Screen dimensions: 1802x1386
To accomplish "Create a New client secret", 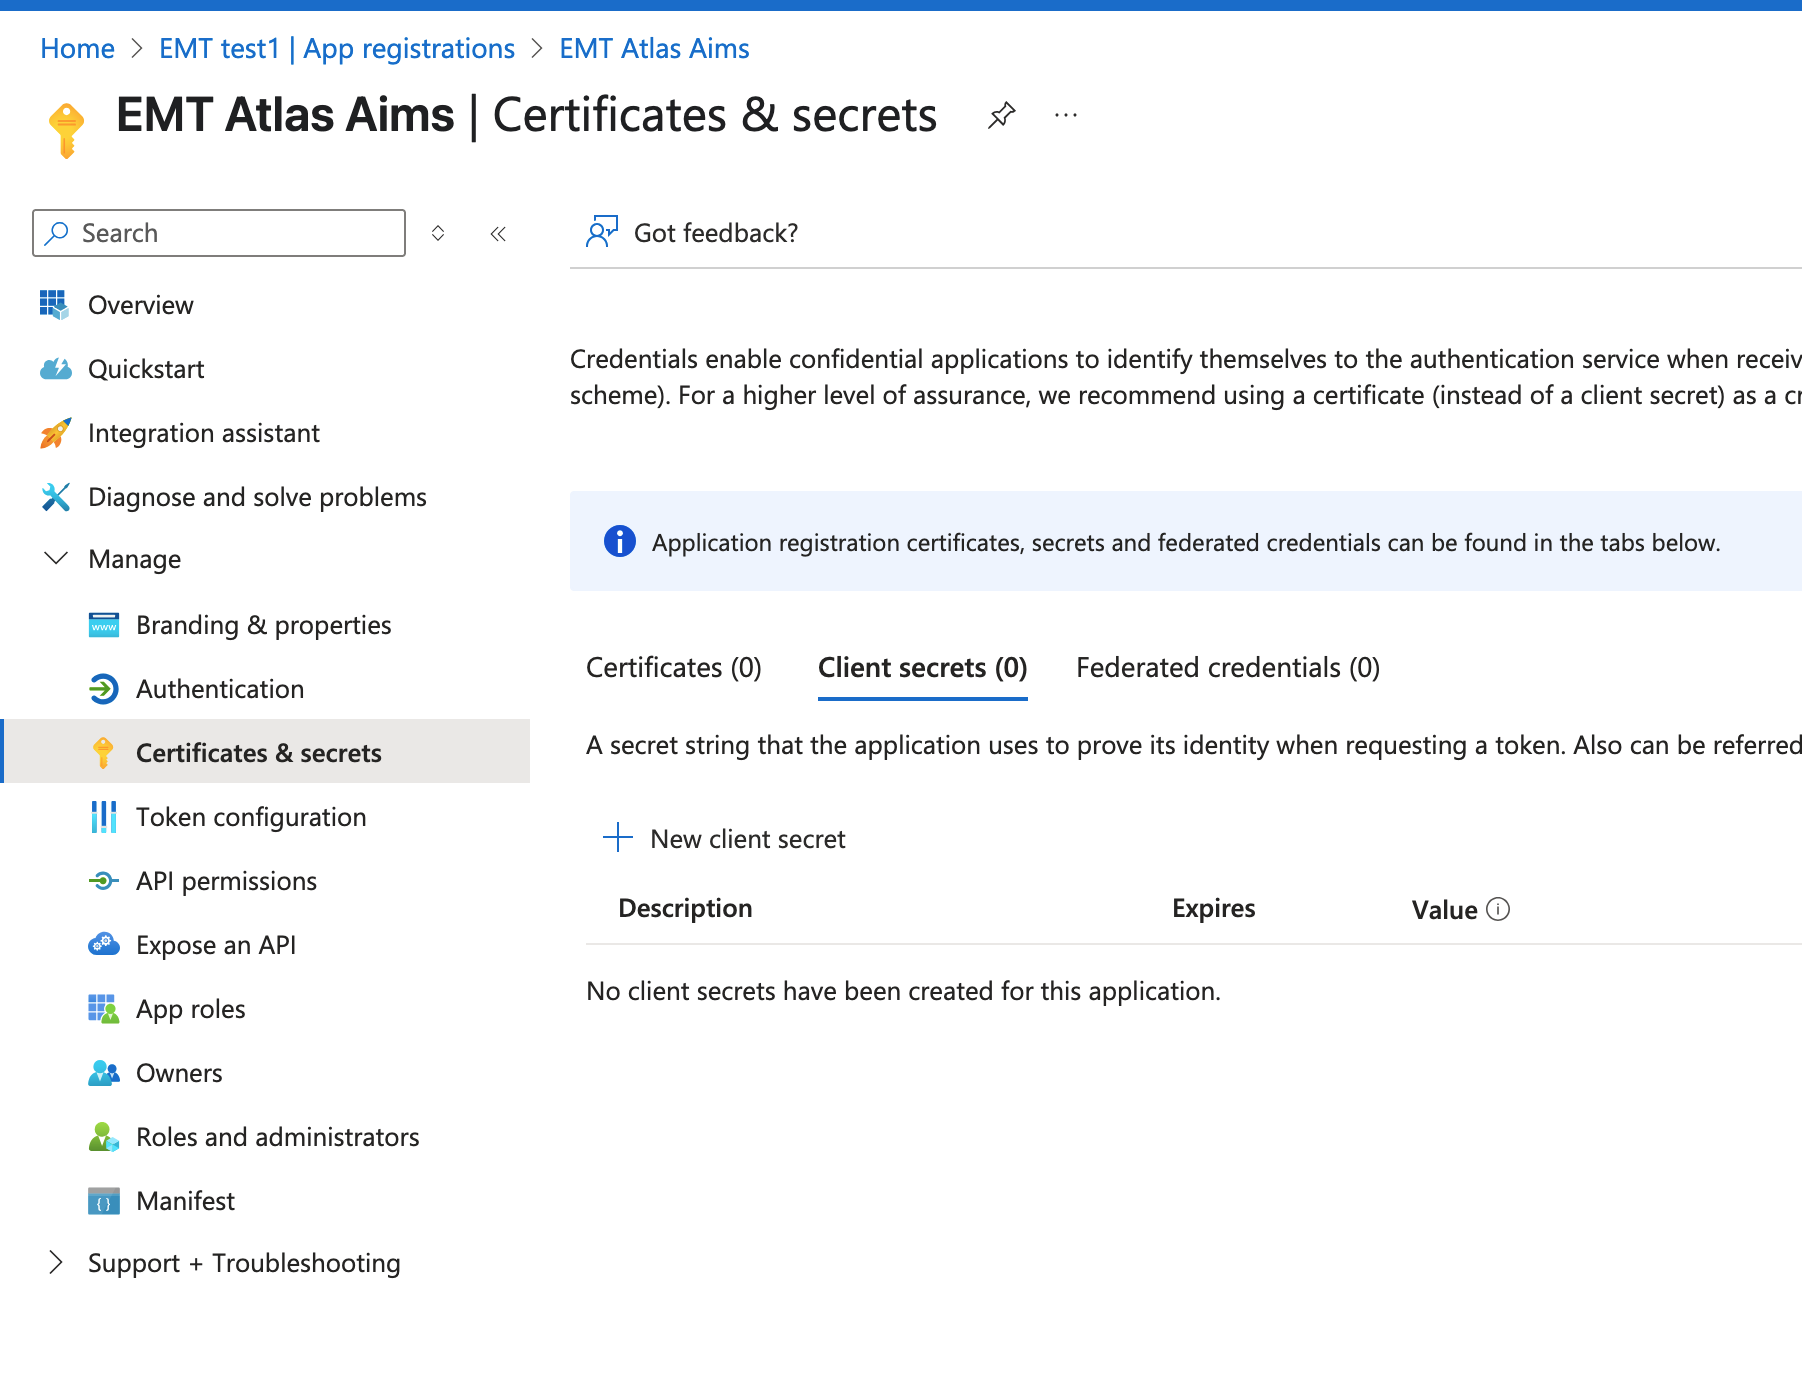I will (725, 838).
